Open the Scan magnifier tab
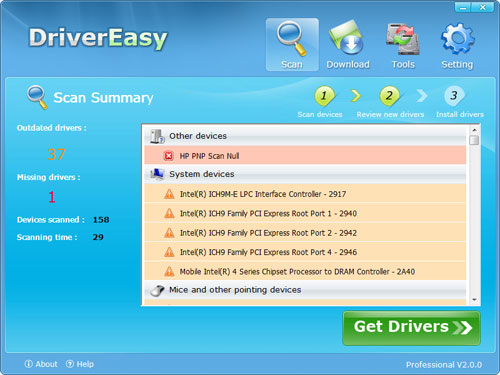Image resolution: width=500 pixels, height=375 pixels. [292, 44]
